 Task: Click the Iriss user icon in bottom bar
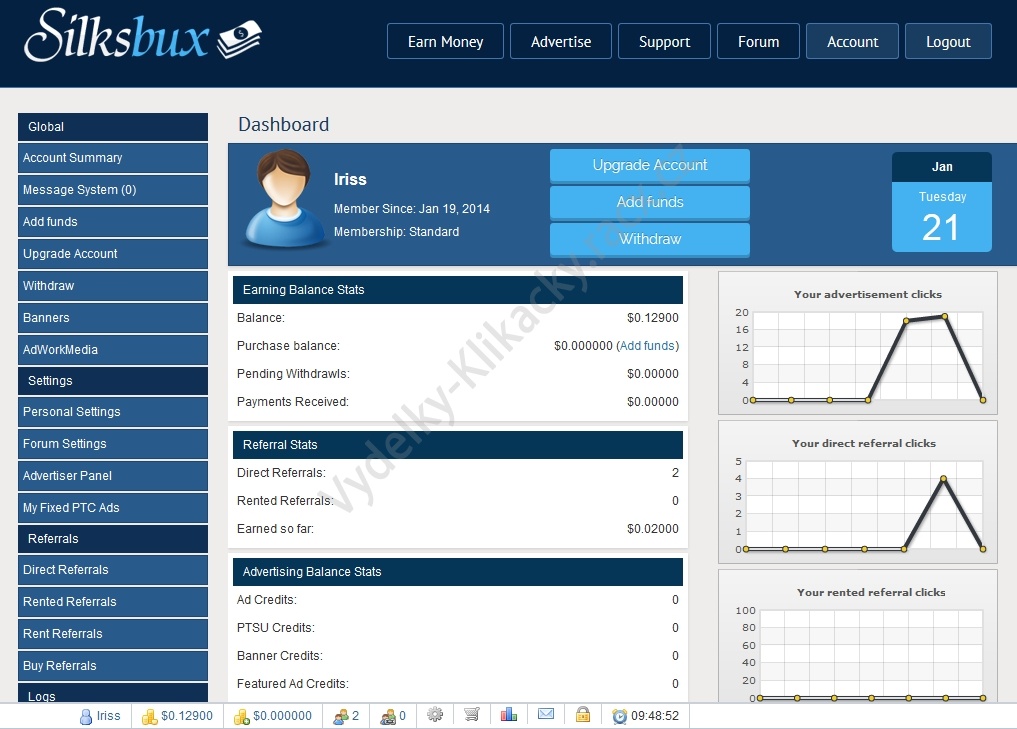click(86, 716)
